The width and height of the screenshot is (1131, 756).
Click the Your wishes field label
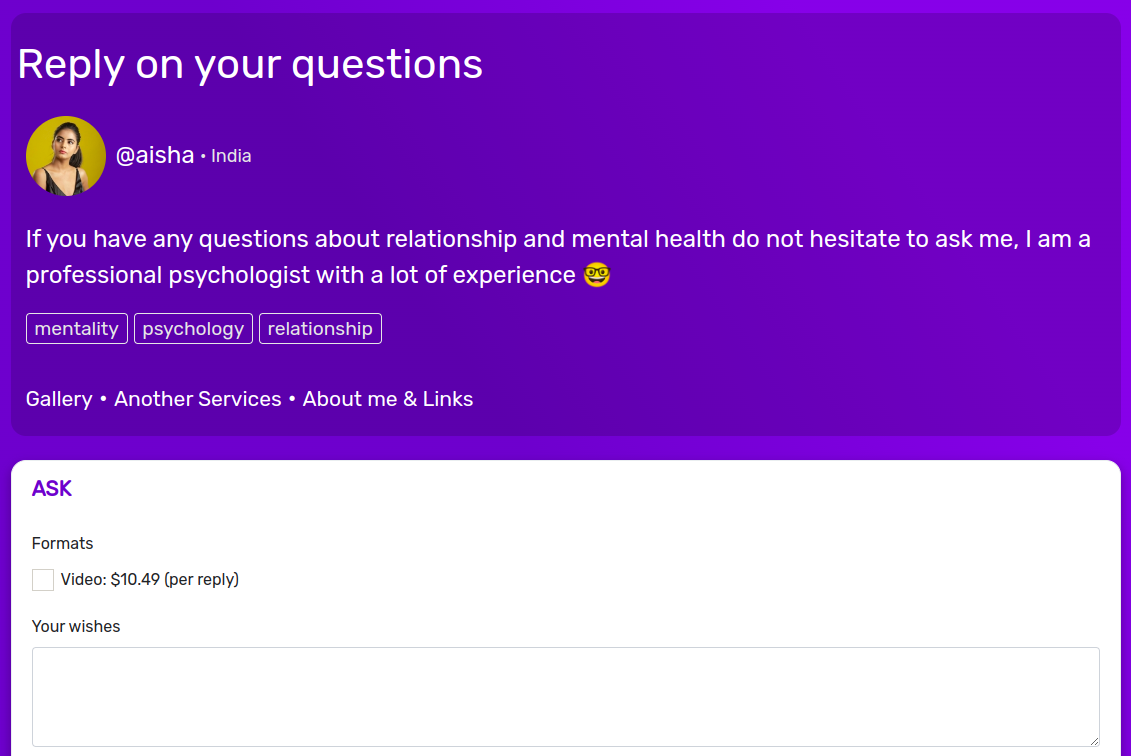76,626
